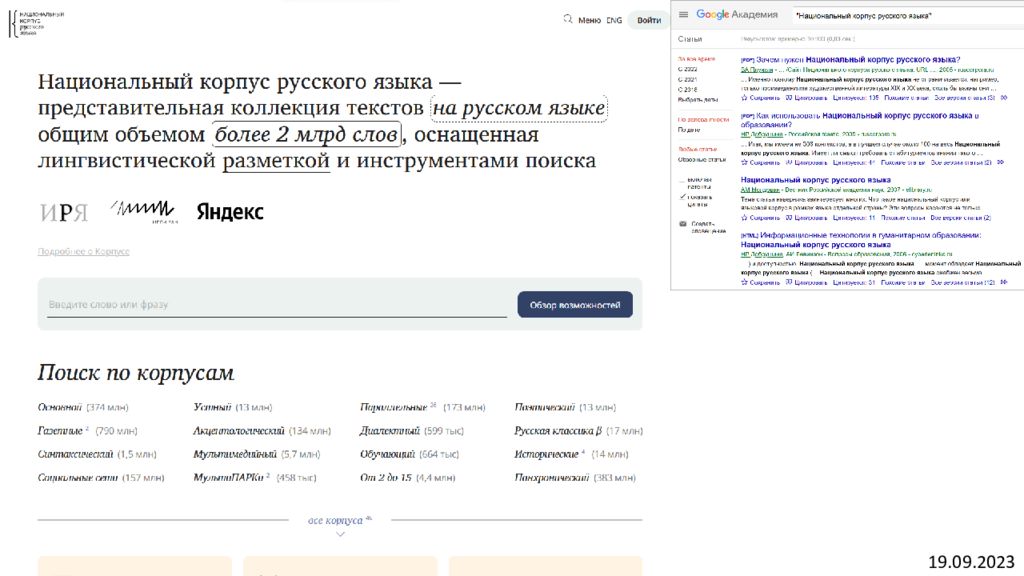Open the Параллельные corpus (173 млн)
Image resolution: width=1024 pixels, height=576 pixels.
(423, 407)
